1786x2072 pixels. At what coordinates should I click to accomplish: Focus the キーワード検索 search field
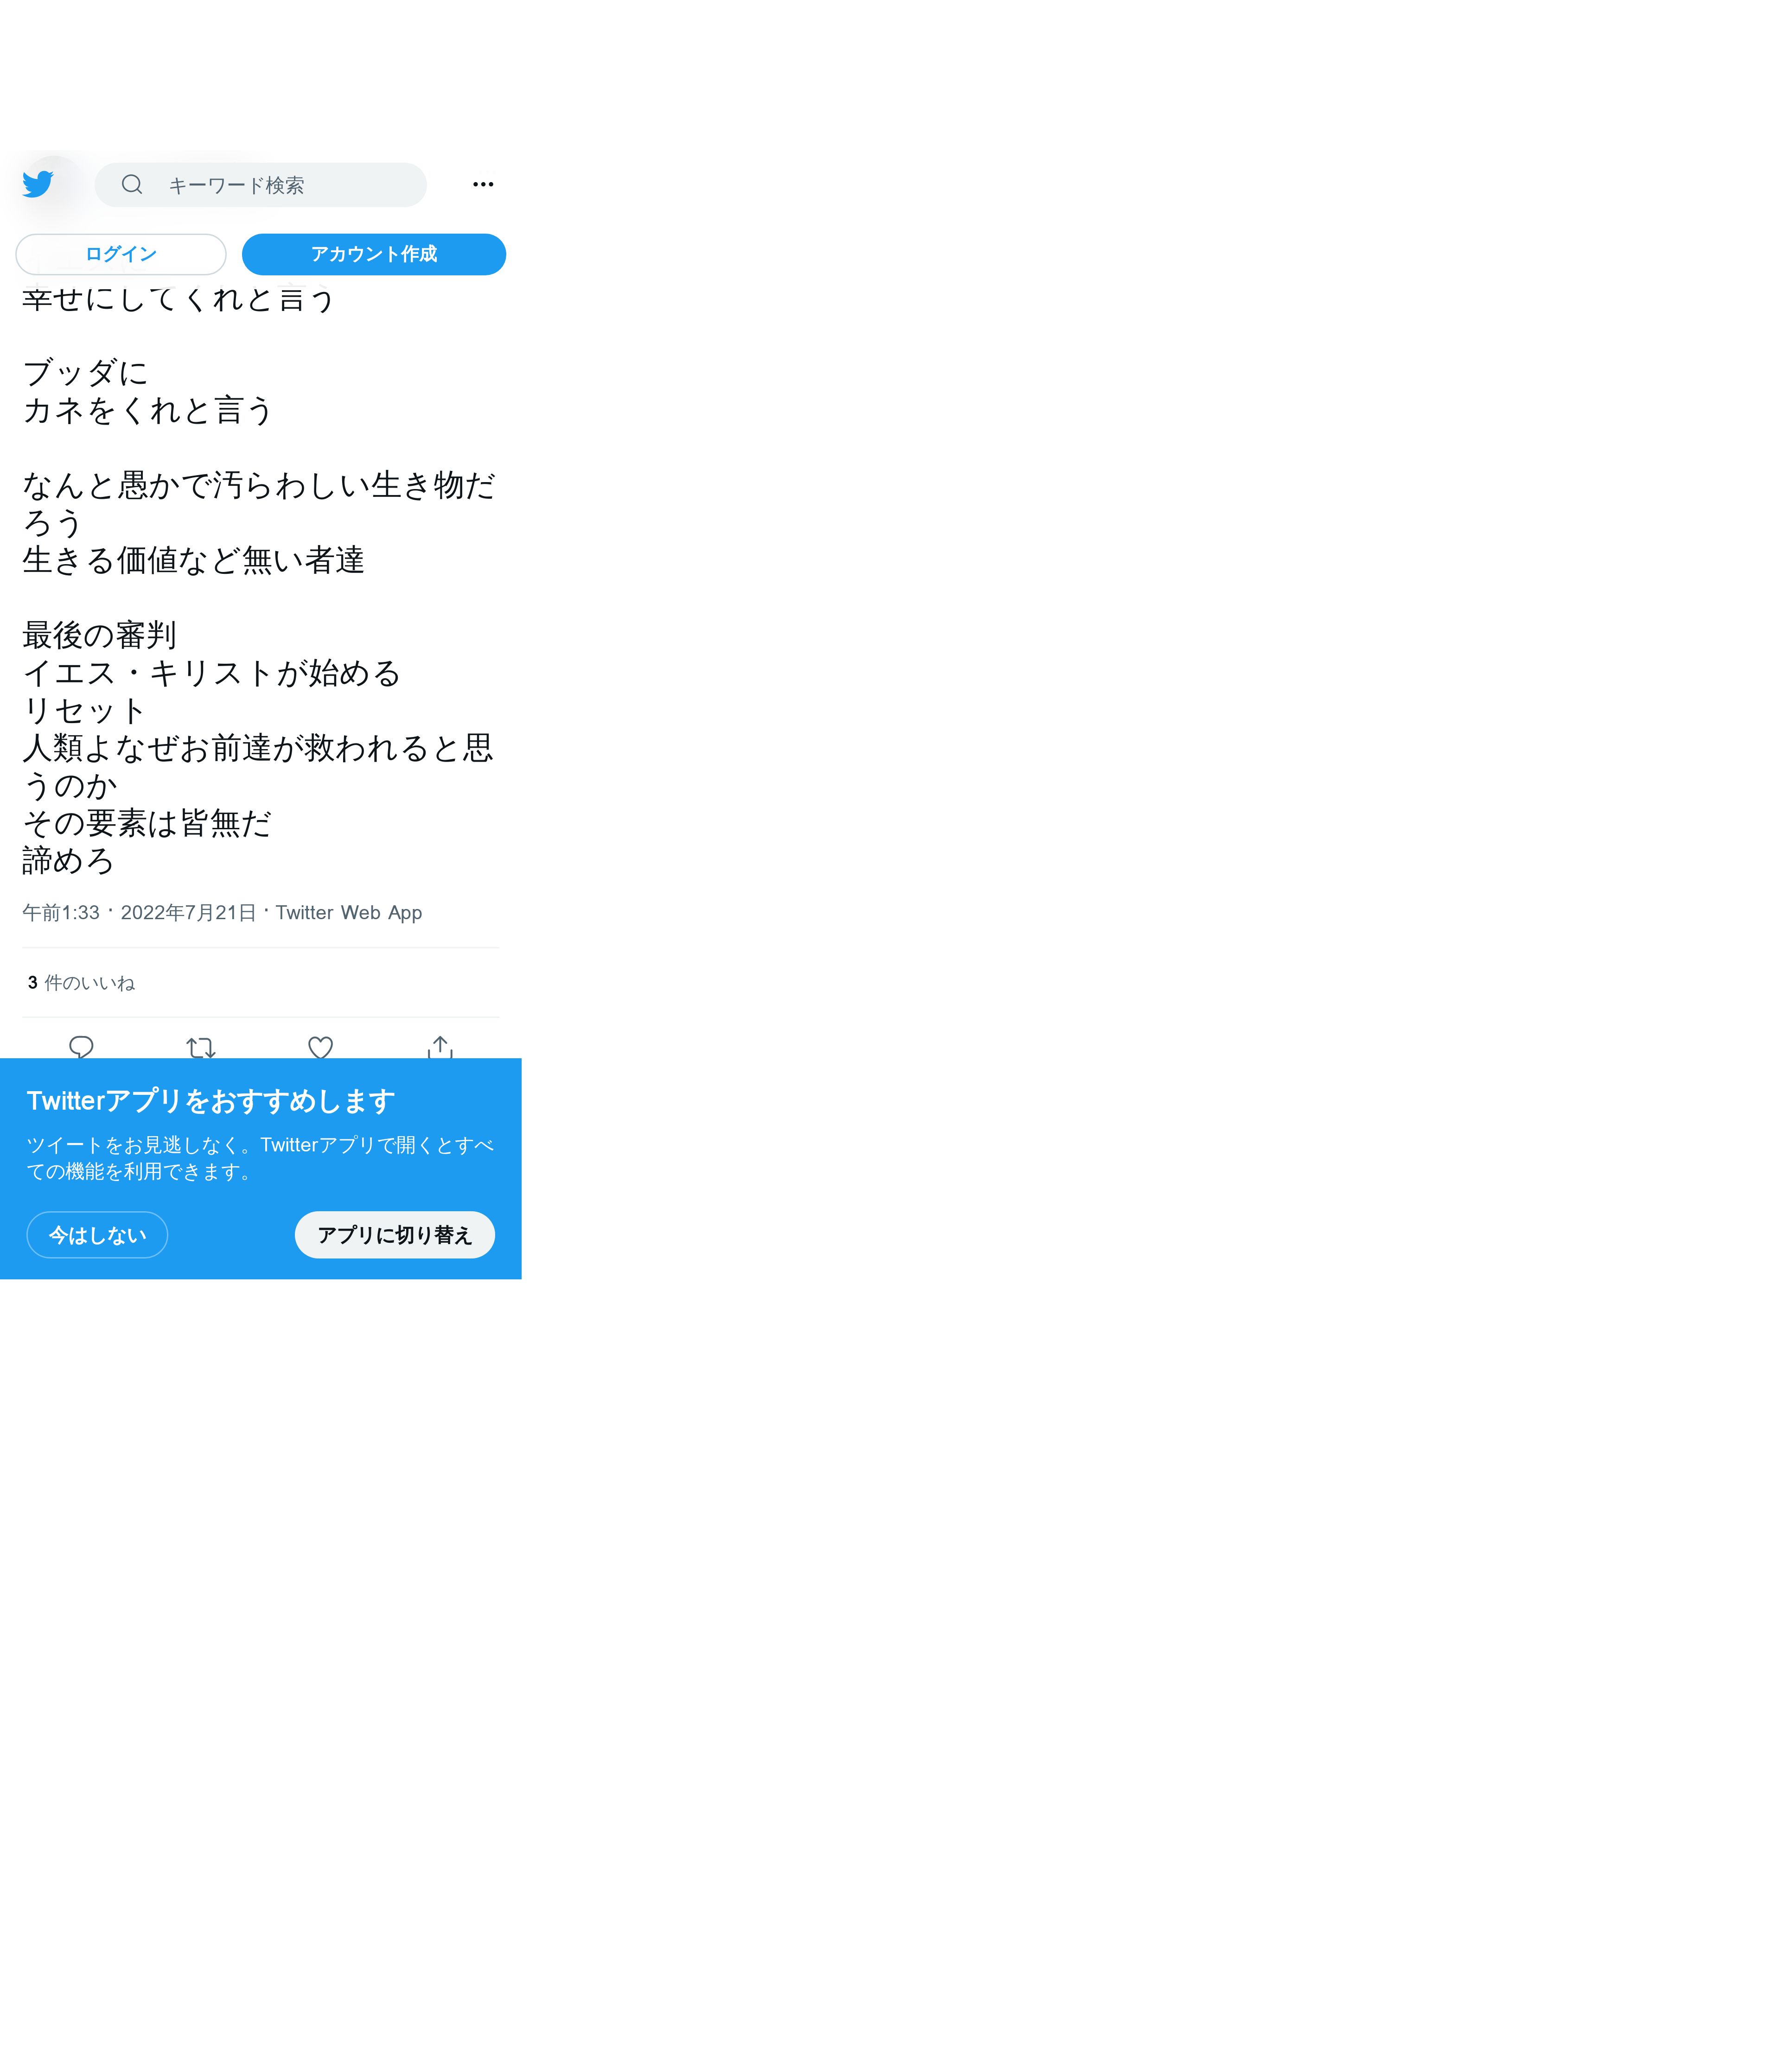[280, 185]
